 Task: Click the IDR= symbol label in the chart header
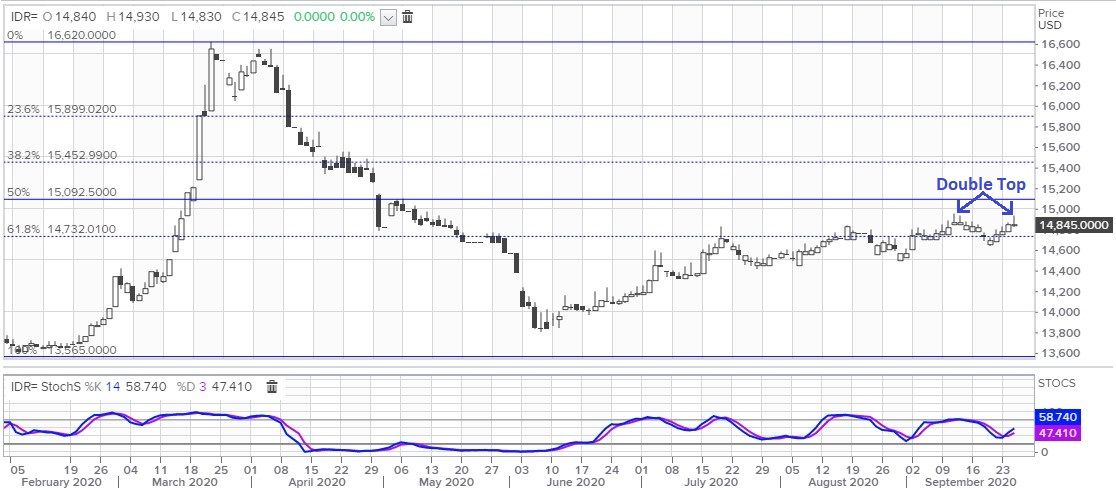(x=25, y=17)
